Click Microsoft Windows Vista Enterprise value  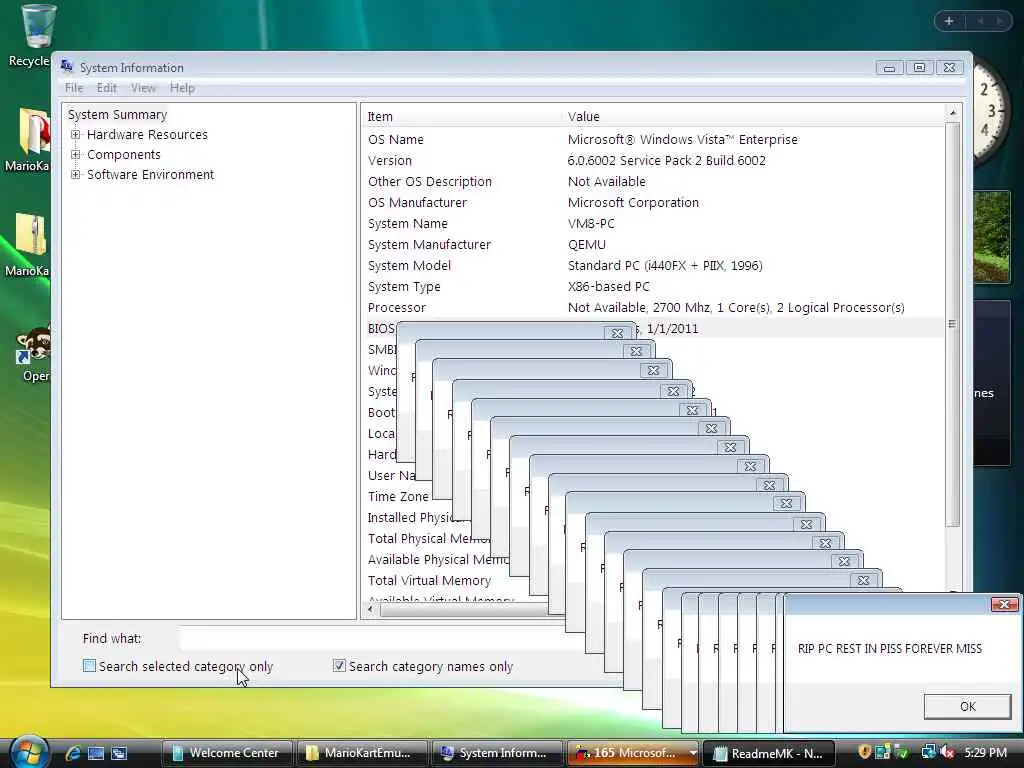coord(682,139)
